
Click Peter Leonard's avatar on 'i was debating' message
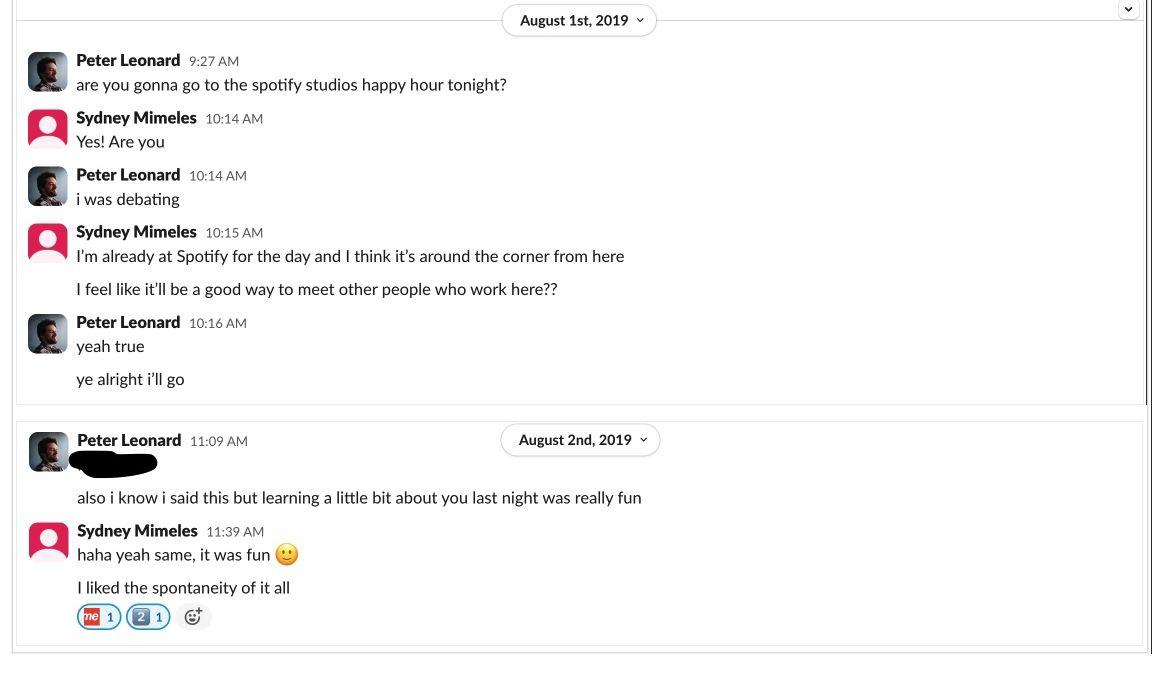coord(48,186)
